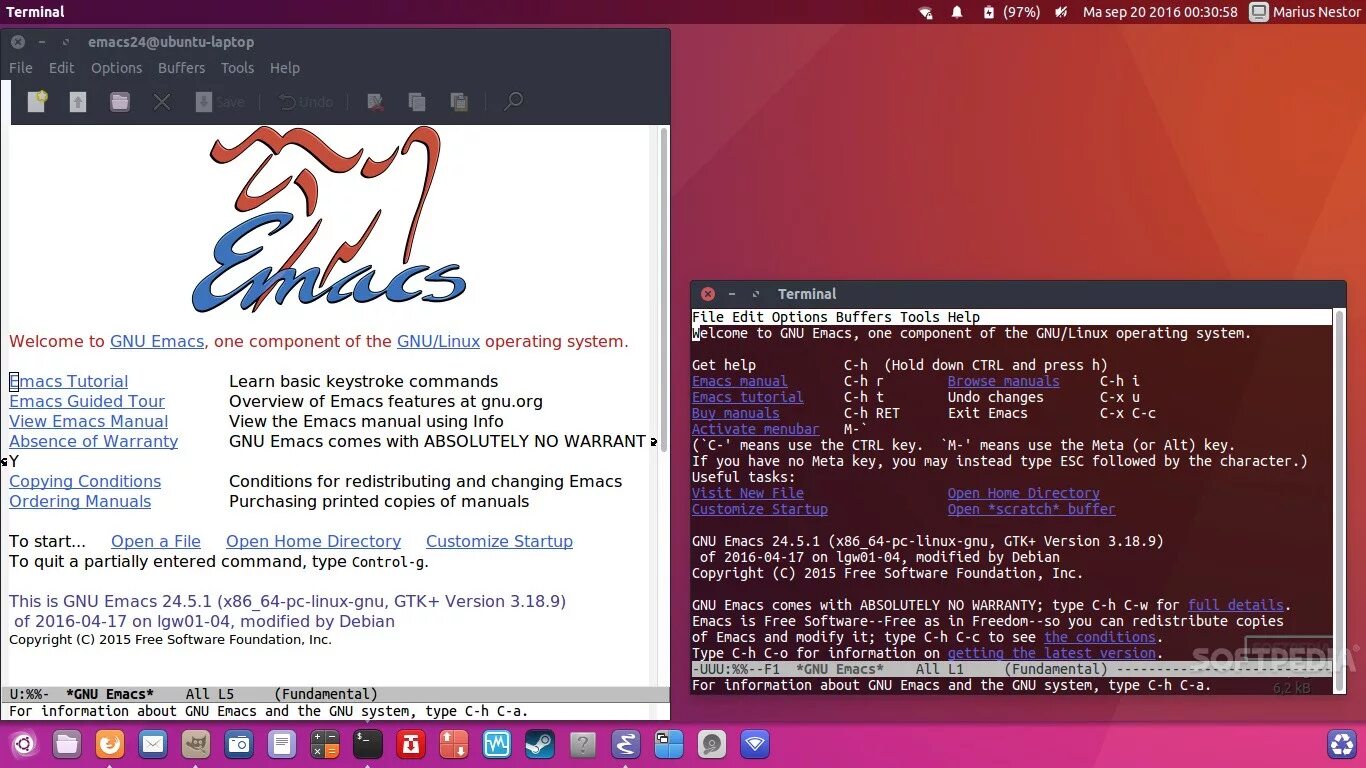Click the Terminal window scrollbar
The width and height of the screenshot is (1366, 768).
point(1339,500)
